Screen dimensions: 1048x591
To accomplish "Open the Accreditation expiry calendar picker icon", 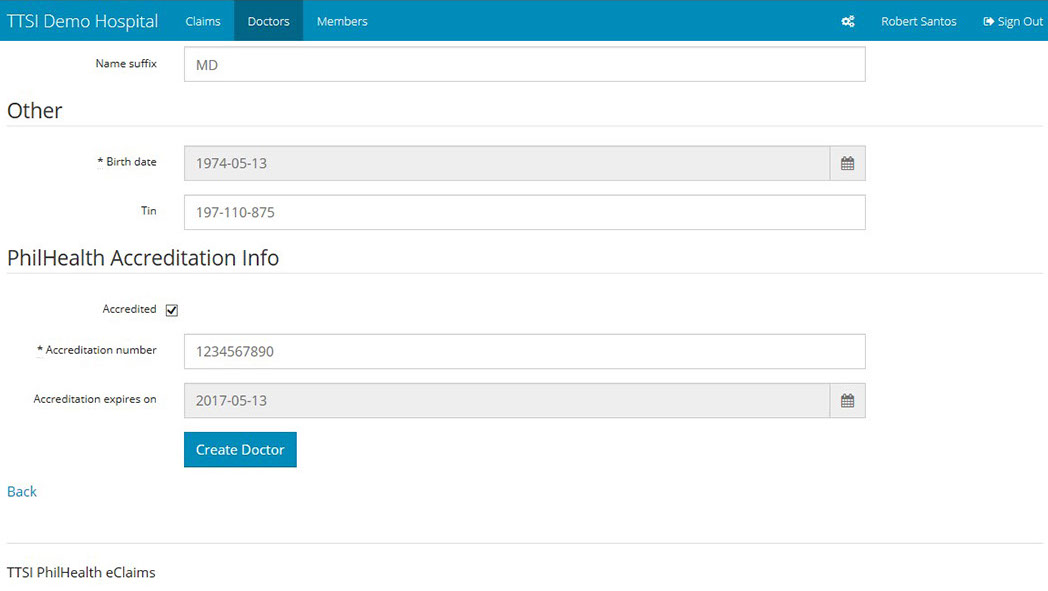I will coord(847,401).
